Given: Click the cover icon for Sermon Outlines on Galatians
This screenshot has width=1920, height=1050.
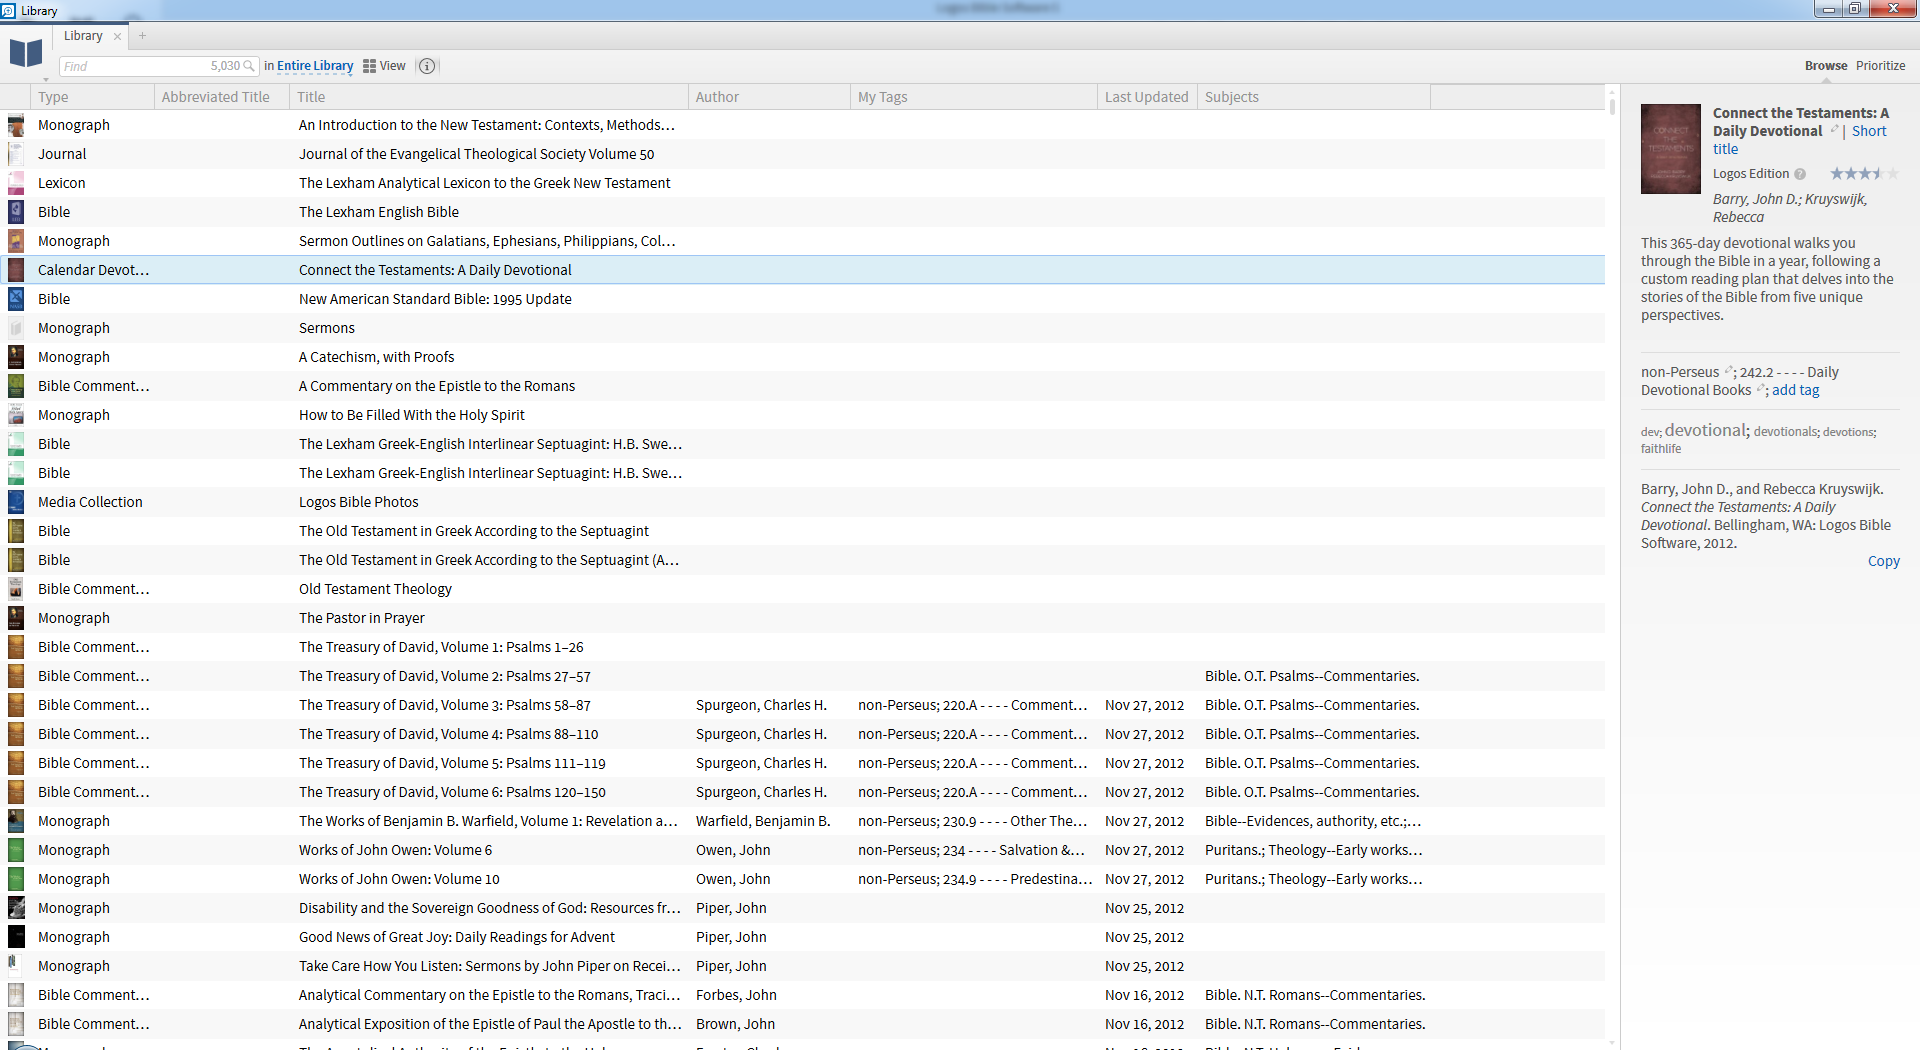Looking at the screenshot, I should coord(16,241).
